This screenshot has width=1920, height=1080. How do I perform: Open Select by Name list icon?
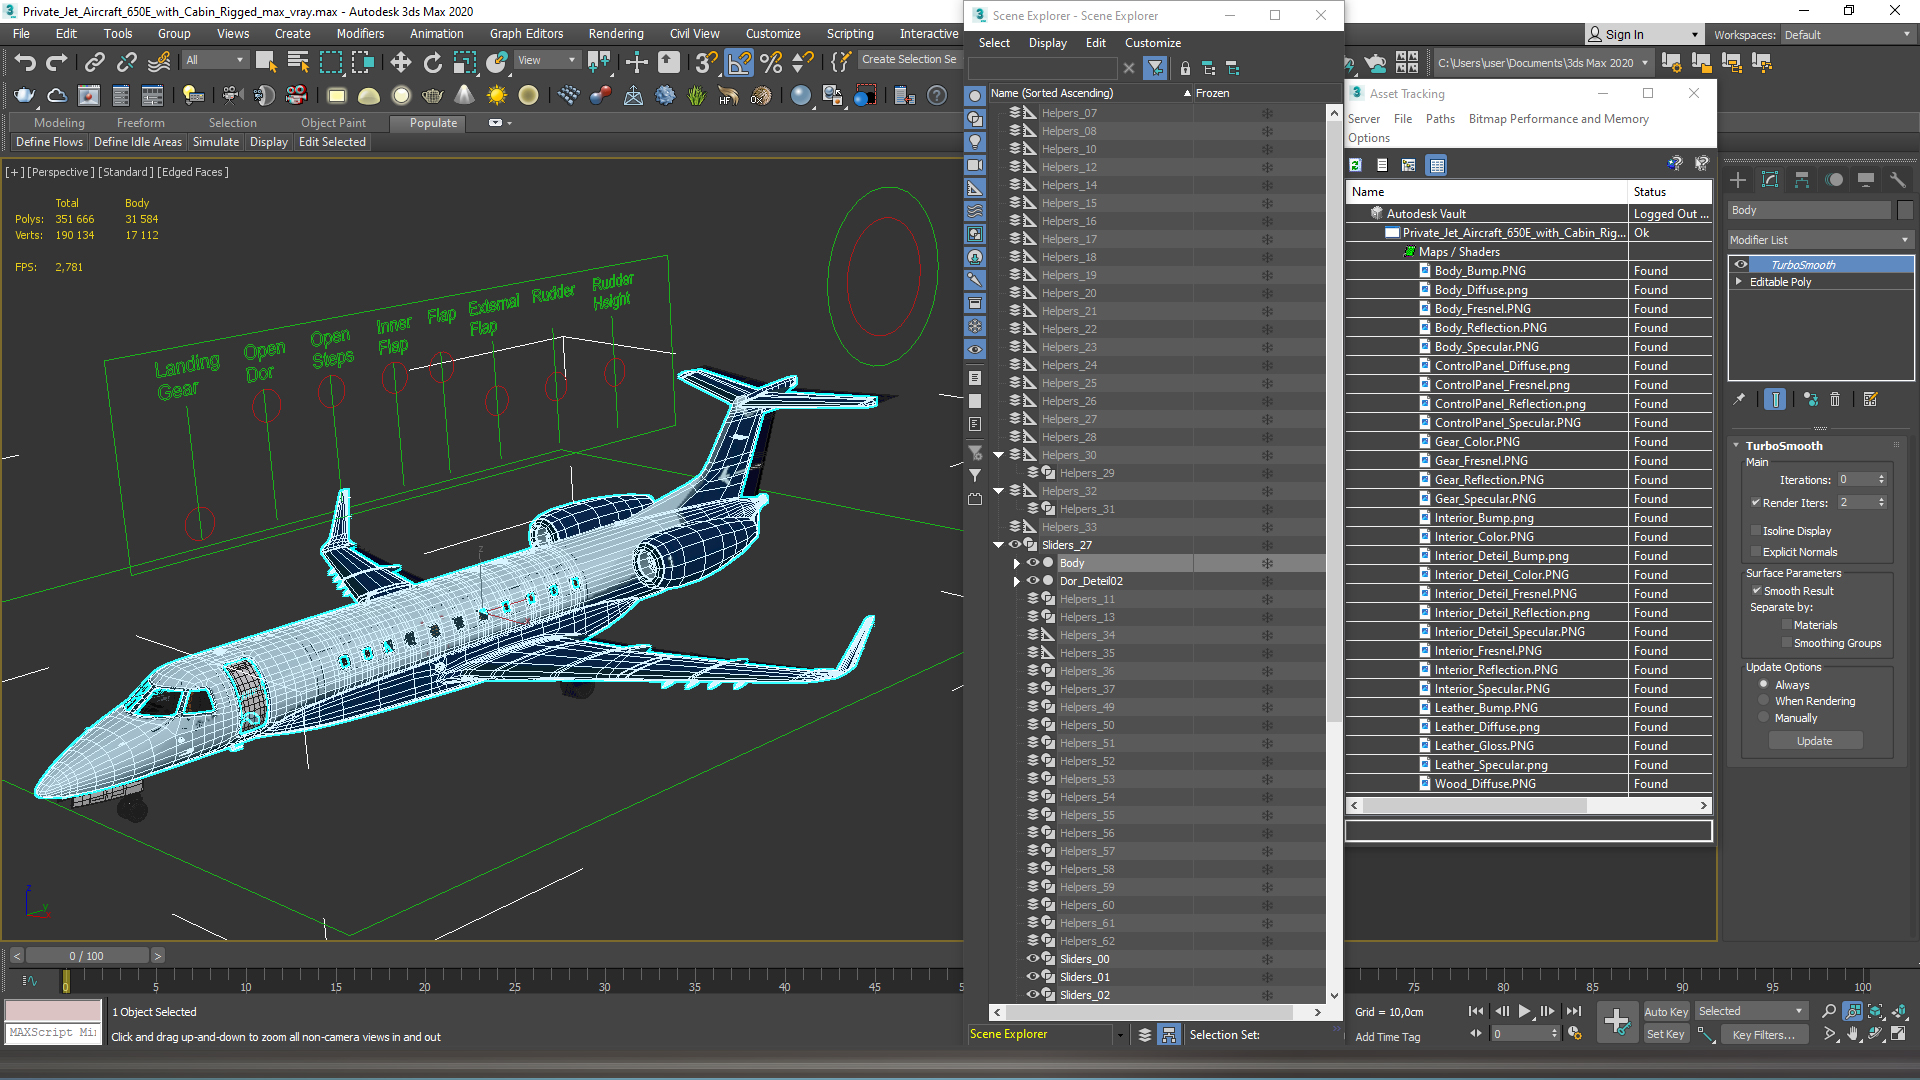[x=297, y=62]
